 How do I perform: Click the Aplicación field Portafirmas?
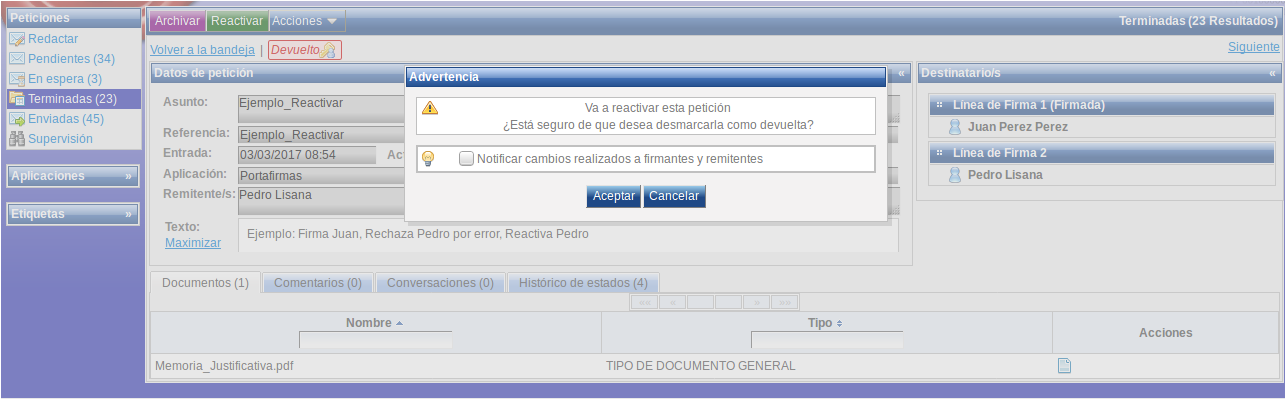(569, 176)
